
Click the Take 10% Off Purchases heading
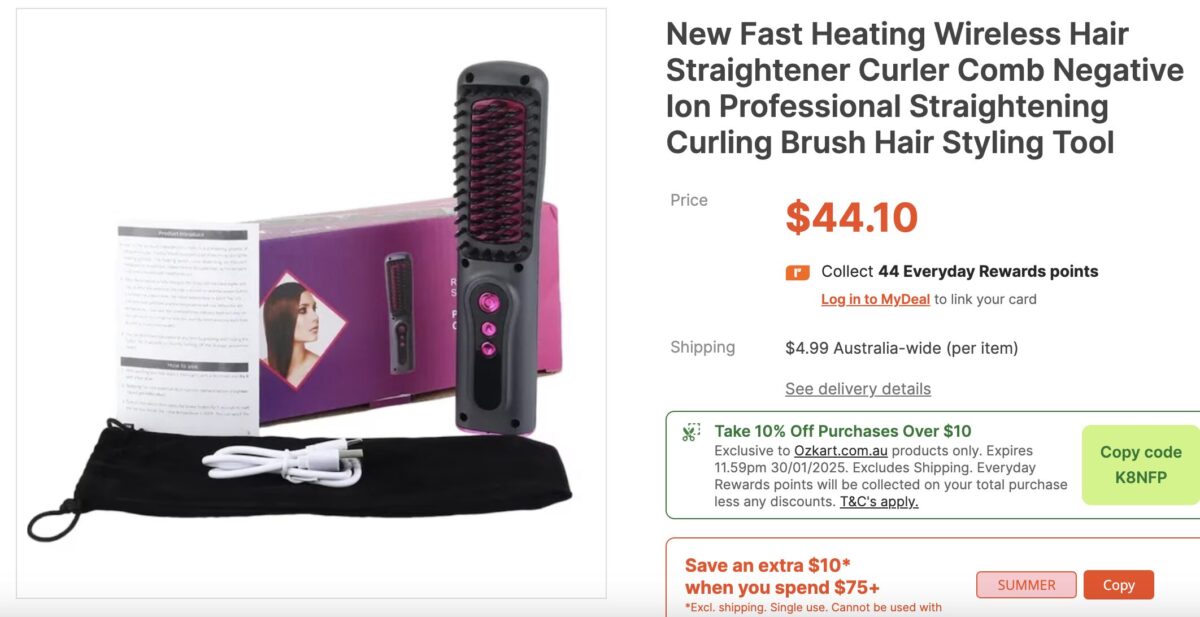pos(843,431)
